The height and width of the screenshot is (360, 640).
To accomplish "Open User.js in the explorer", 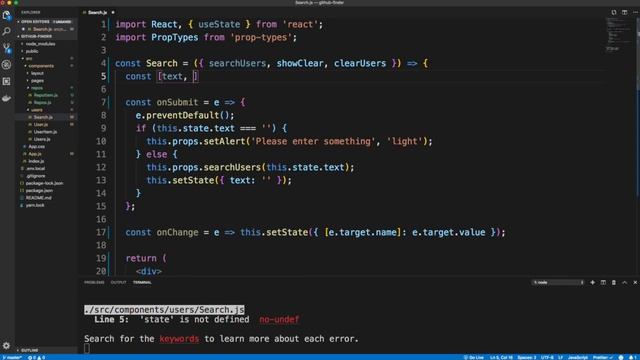I will tap(40, 124).
